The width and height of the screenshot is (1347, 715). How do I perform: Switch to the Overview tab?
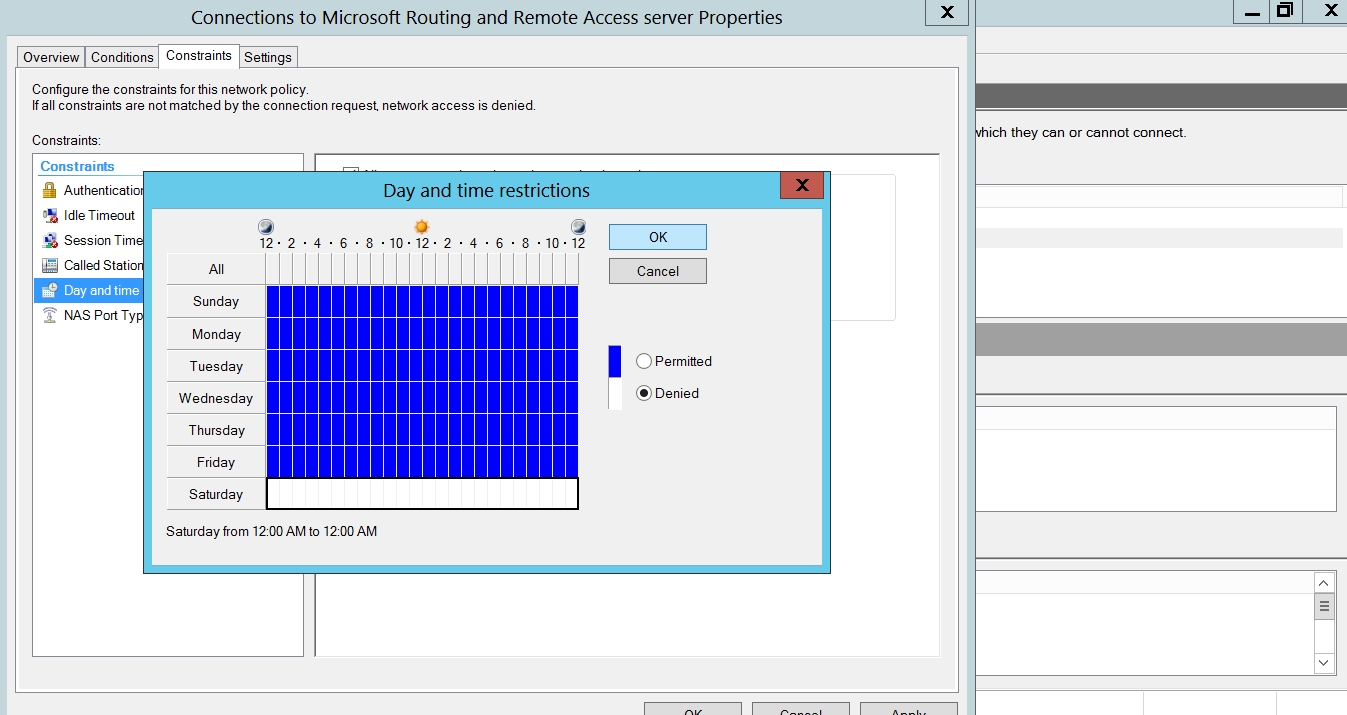point(51,57)
